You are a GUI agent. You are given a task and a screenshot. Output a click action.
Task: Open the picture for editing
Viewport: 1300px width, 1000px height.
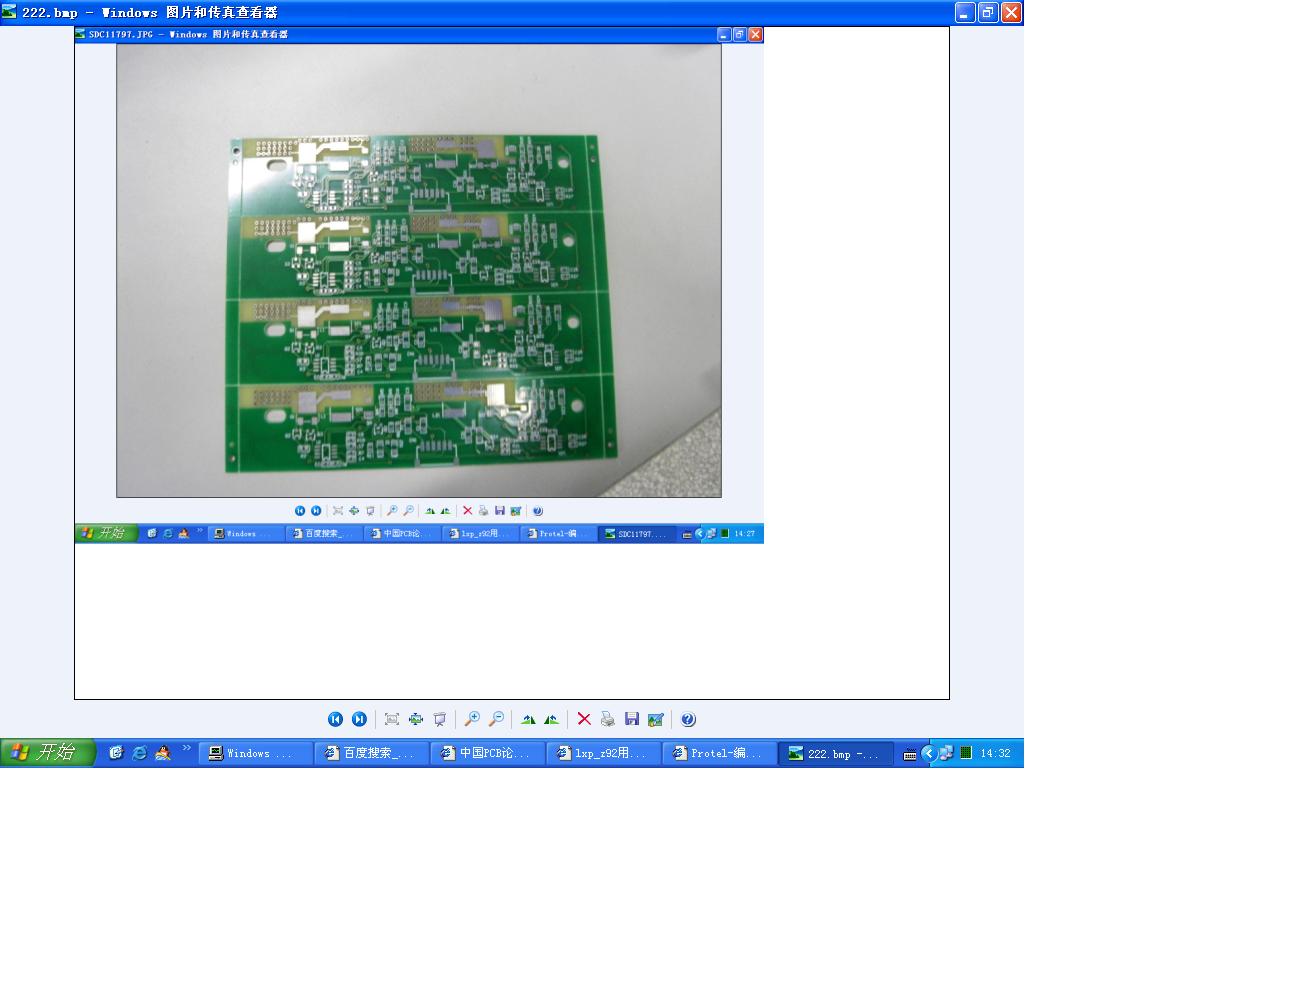pos(656,719)
